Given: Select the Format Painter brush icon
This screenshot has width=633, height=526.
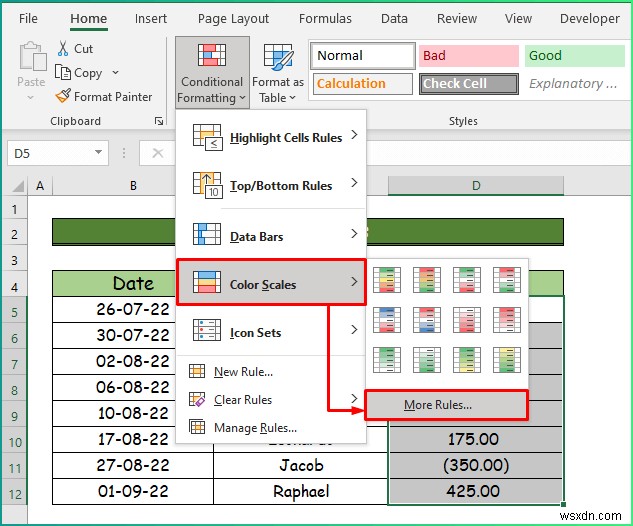Looking at the screenshot, I should coord(63,96).
